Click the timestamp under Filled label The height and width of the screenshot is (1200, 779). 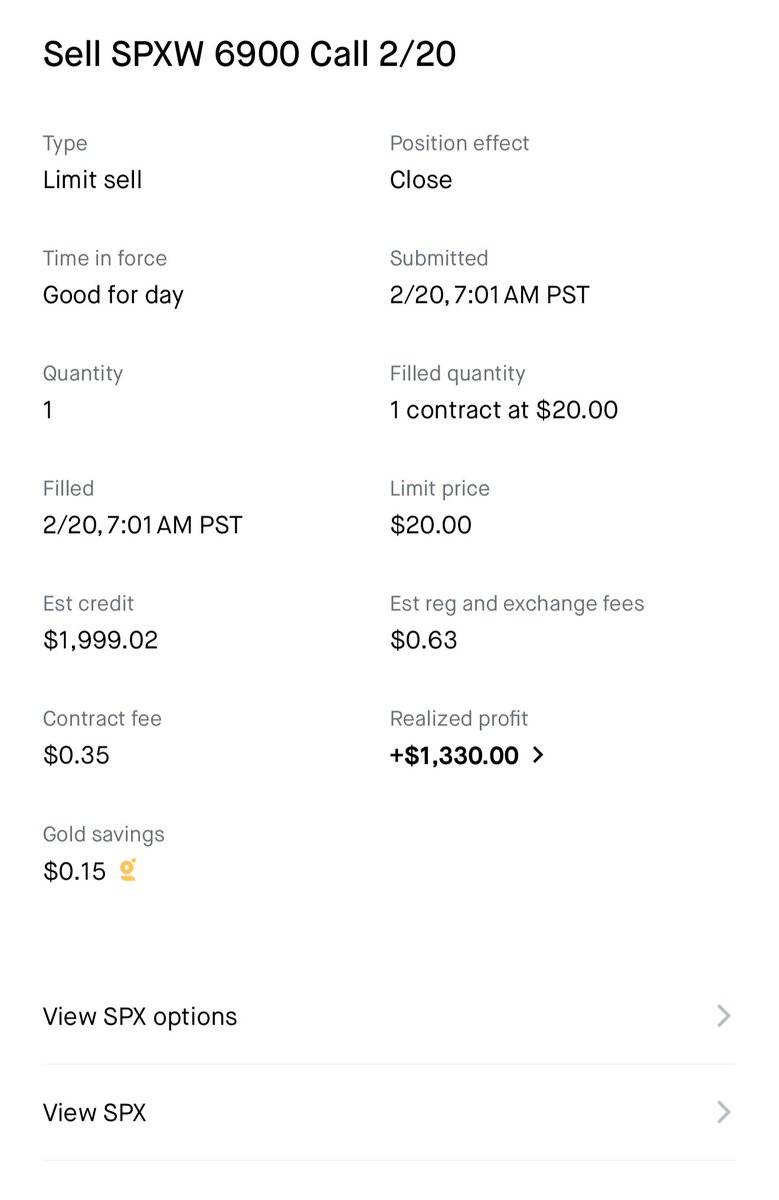tap(142, 525)
